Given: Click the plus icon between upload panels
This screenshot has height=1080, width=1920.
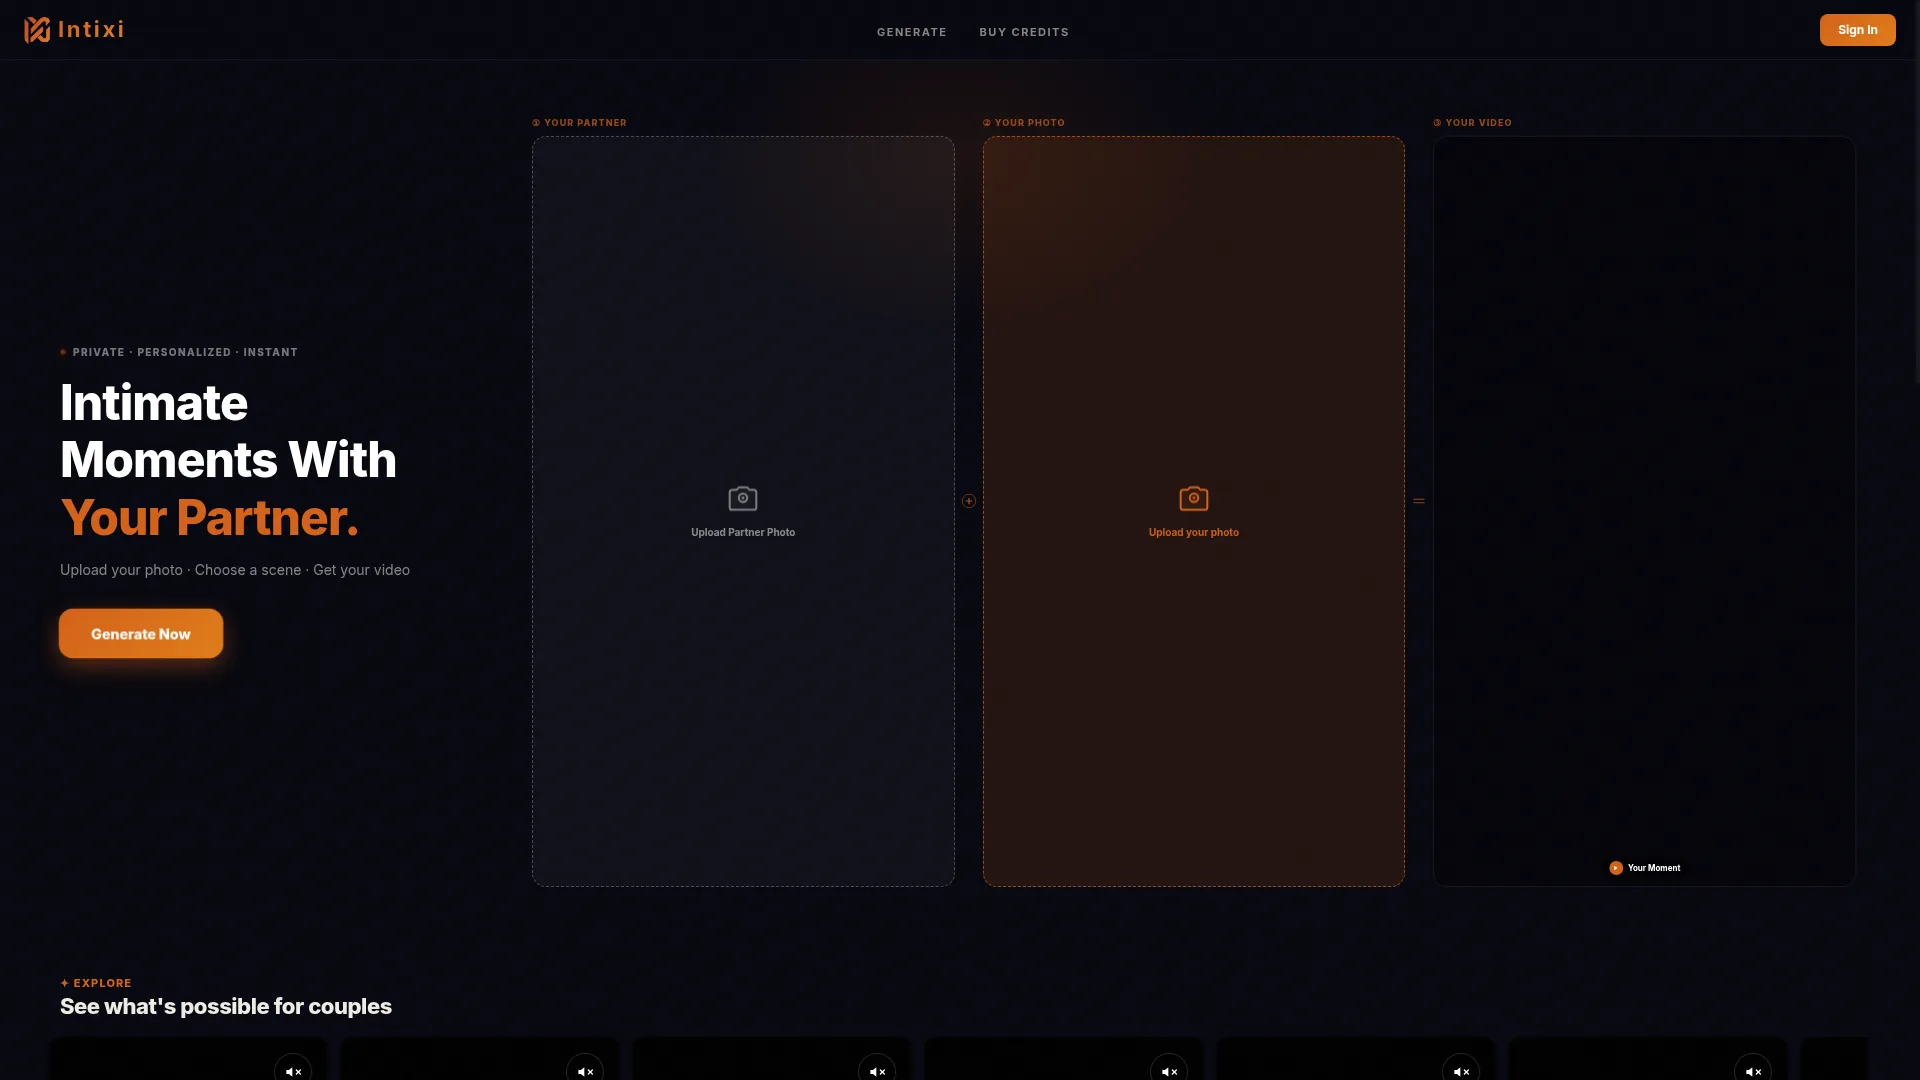Looking at the screenshot, I should pyautogui.click(x=968, y=501).
